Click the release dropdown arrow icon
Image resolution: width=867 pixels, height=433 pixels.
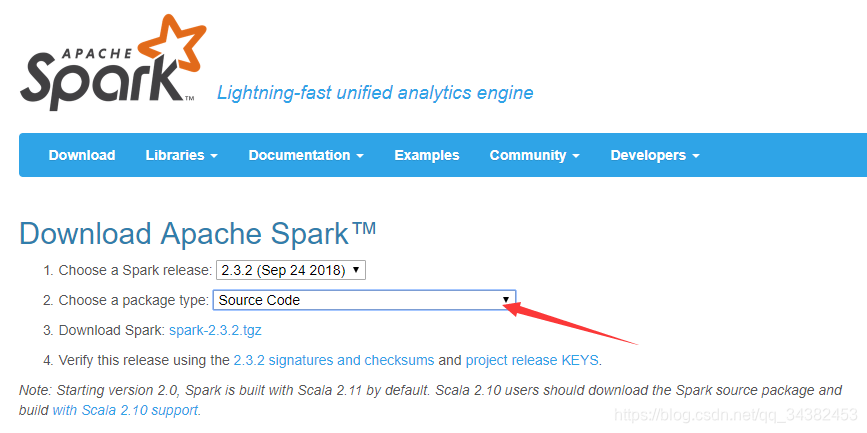click(356, 270)
